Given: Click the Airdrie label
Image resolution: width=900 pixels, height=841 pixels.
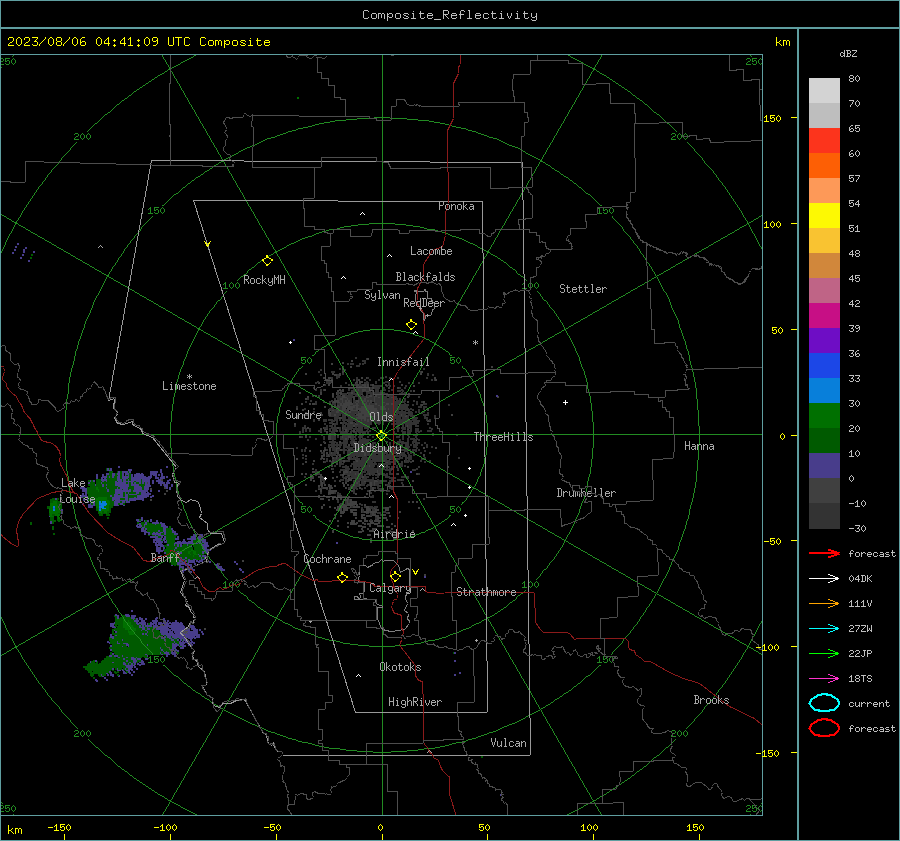Looking at the screenshot, I should point(394,534).
